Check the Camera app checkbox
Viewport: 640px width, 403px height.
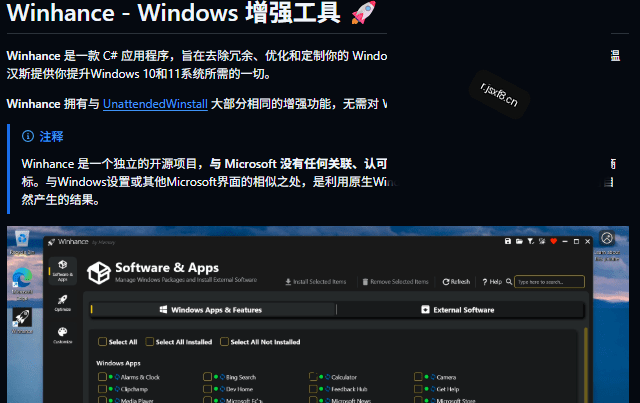tap(418, 376)
